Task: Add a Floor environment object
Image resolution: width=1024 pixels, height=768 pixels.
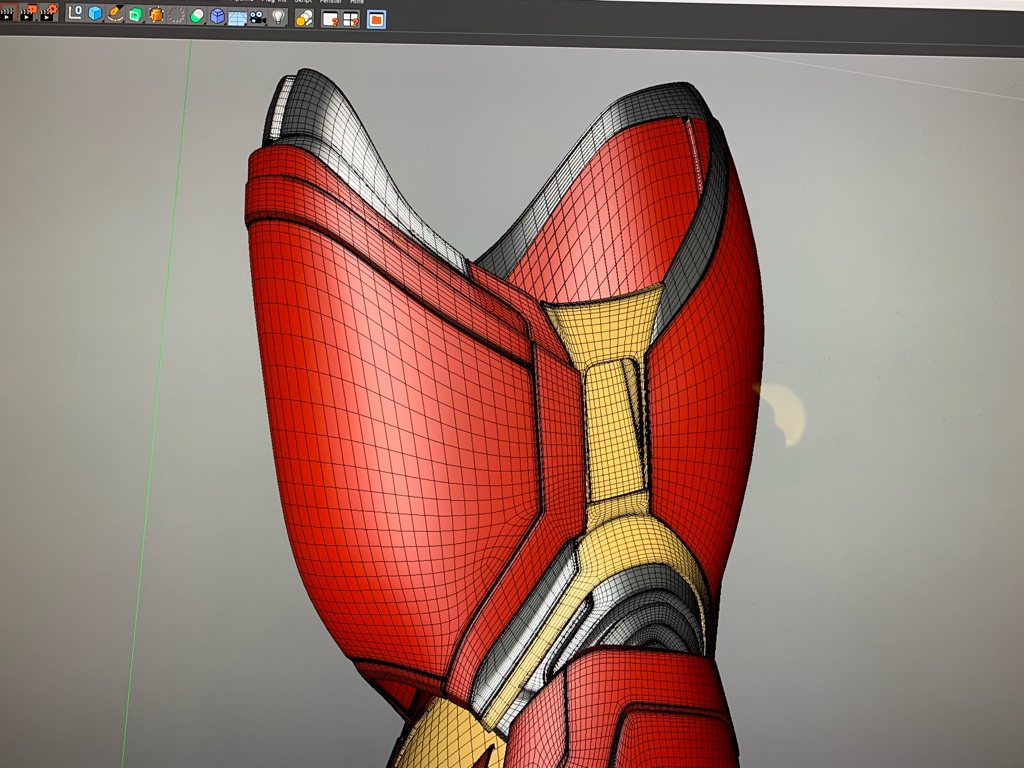Action: tap(237, 17)
